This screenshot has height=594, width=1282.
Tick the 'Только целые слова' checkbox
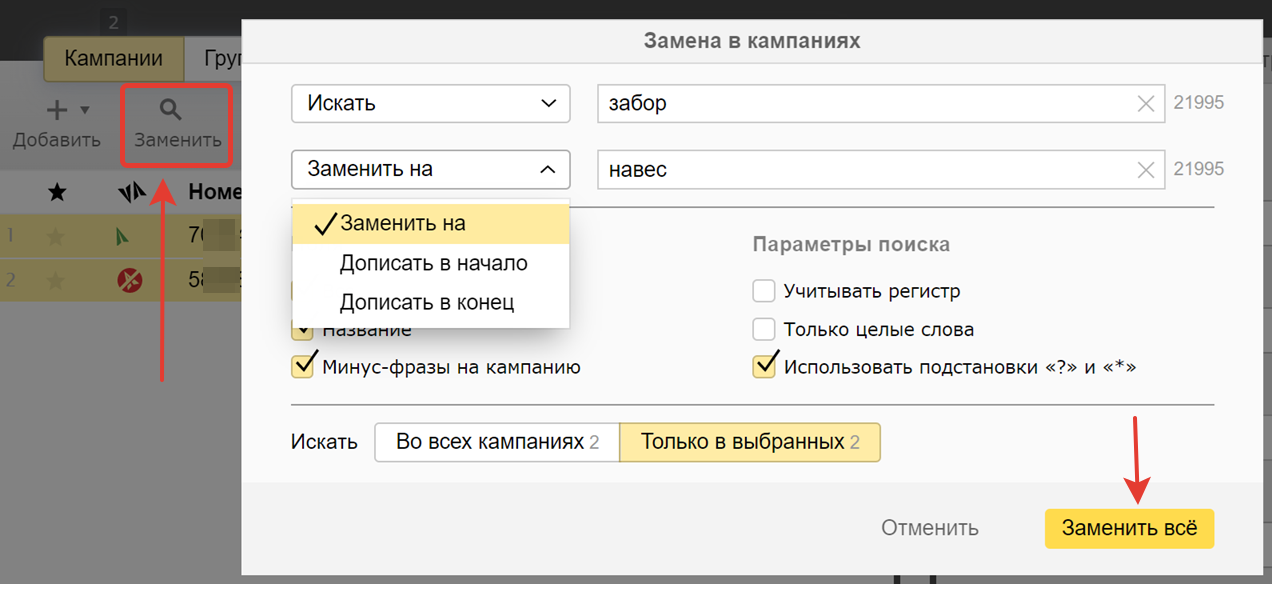point(764,329)
